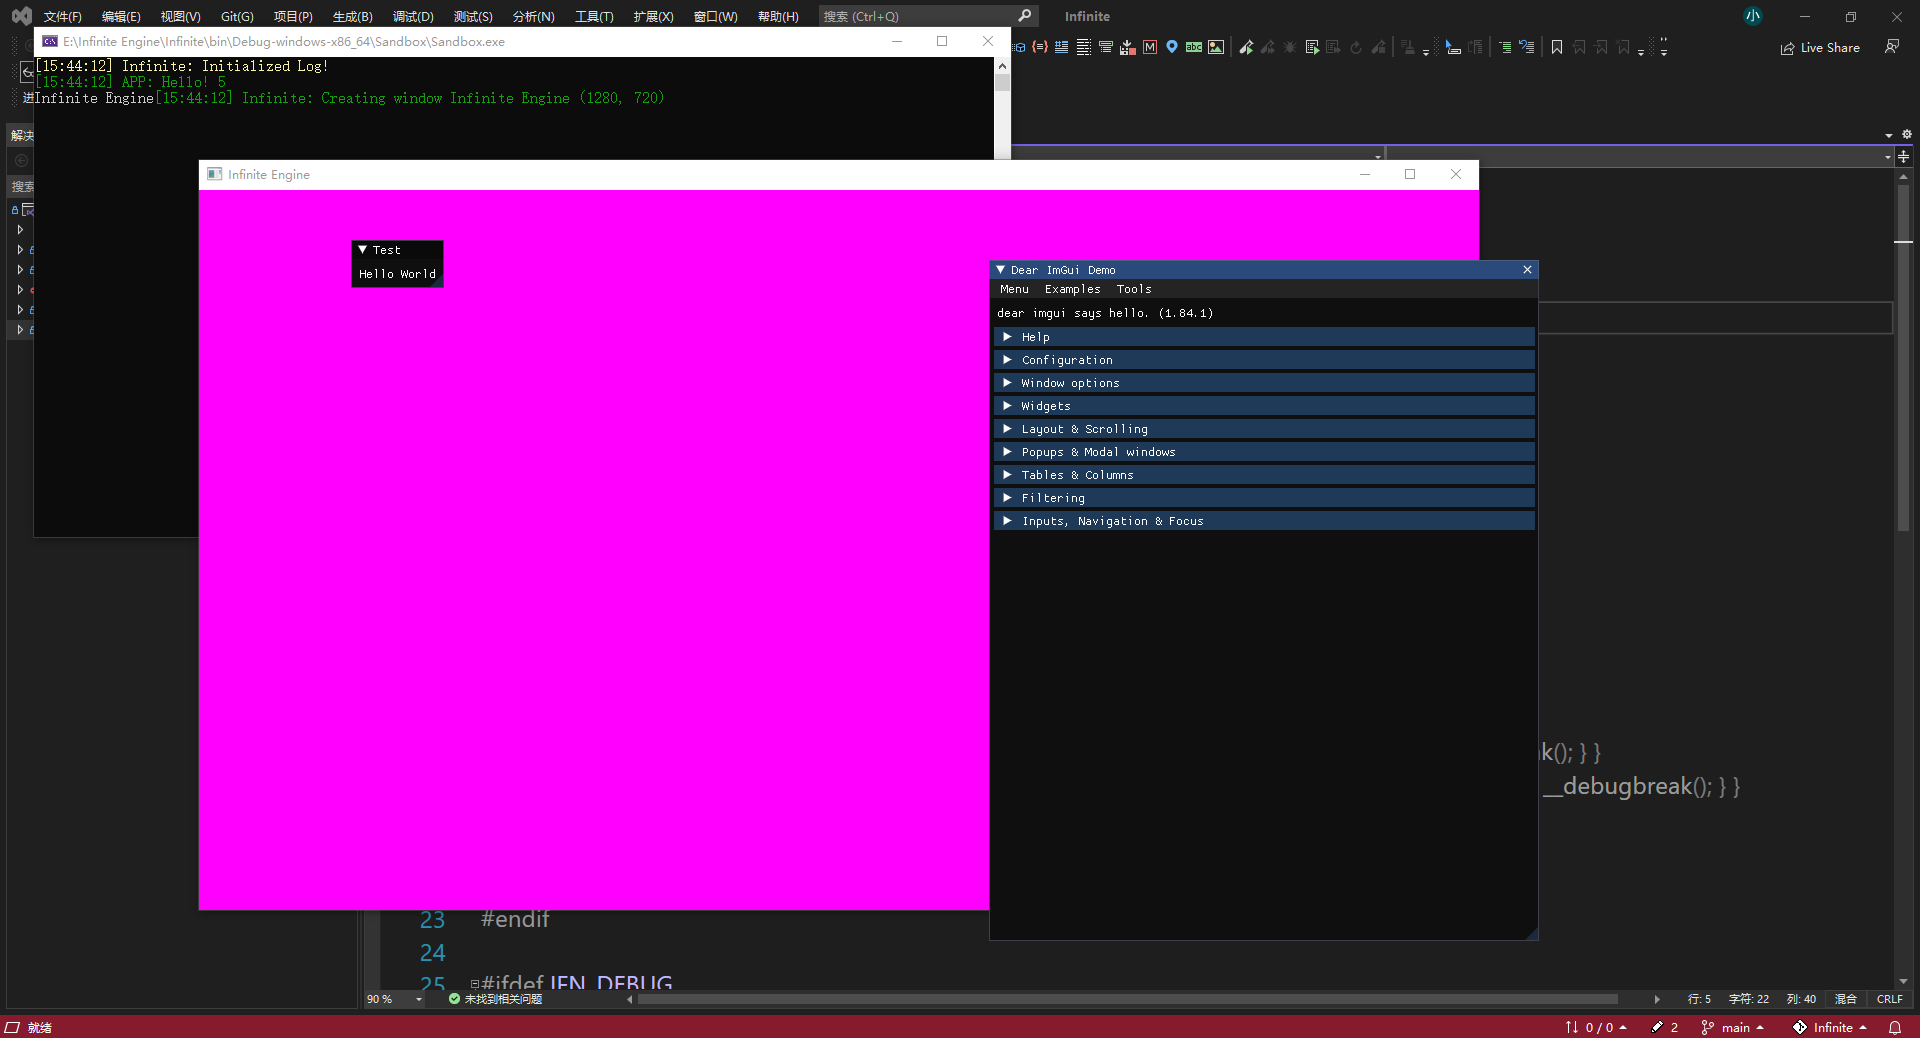Expand the Tables & Columns section

pos(1264,475)
